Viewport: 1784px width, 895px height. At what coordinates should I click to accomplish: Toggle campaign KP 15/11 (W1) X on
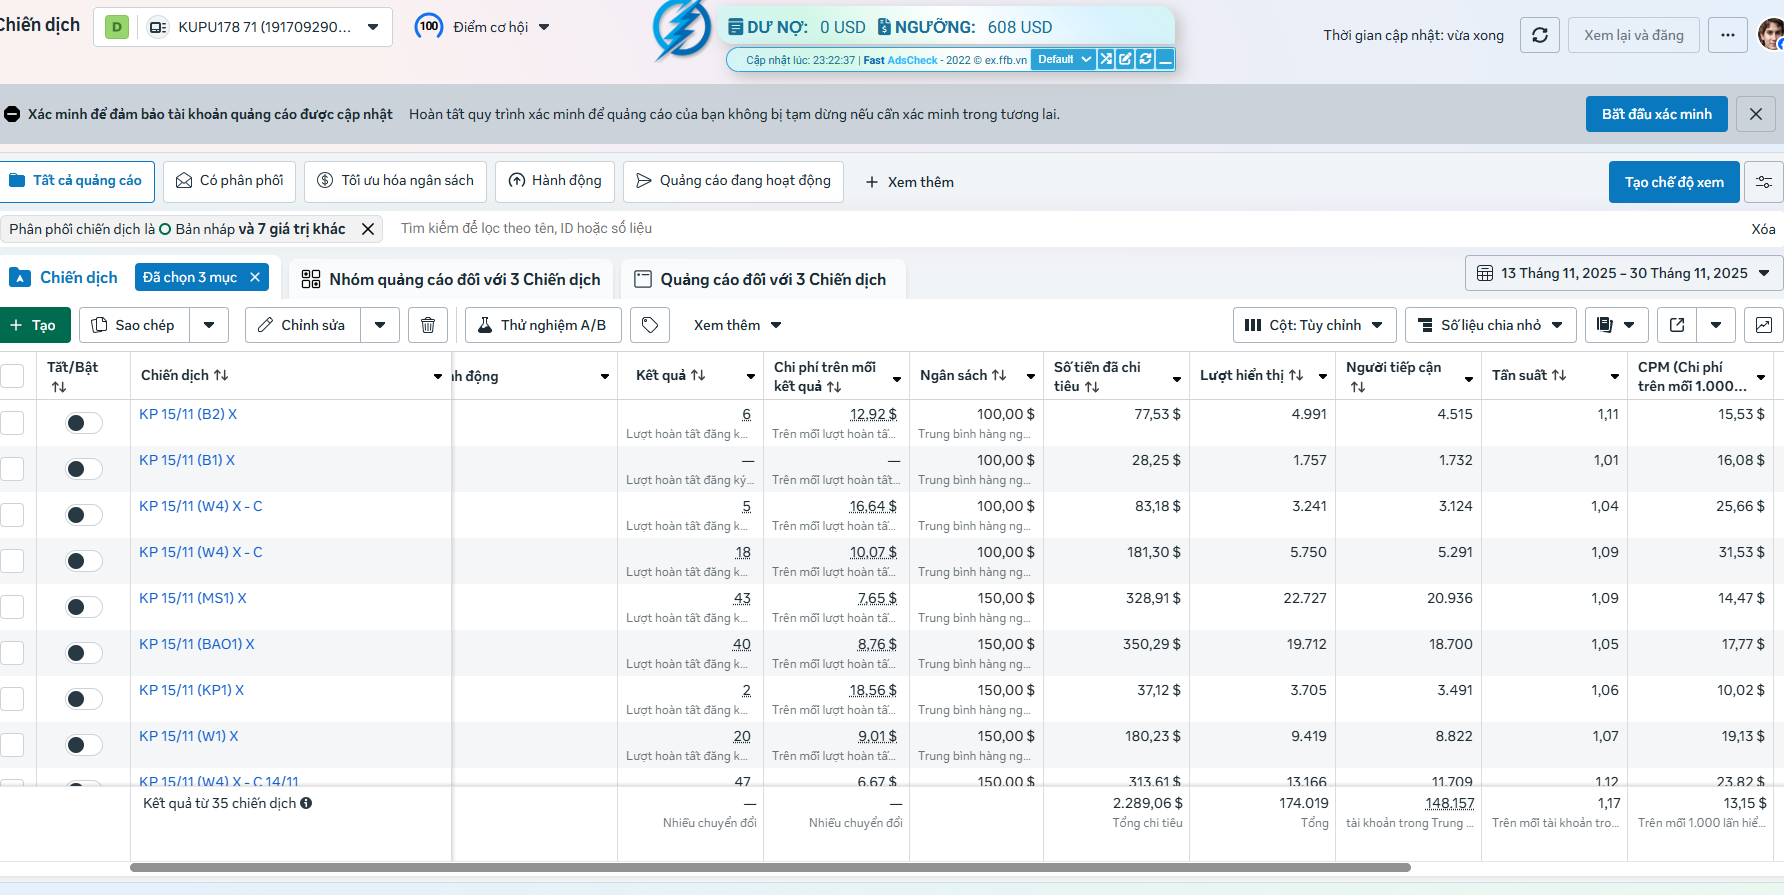click(84, 745)
